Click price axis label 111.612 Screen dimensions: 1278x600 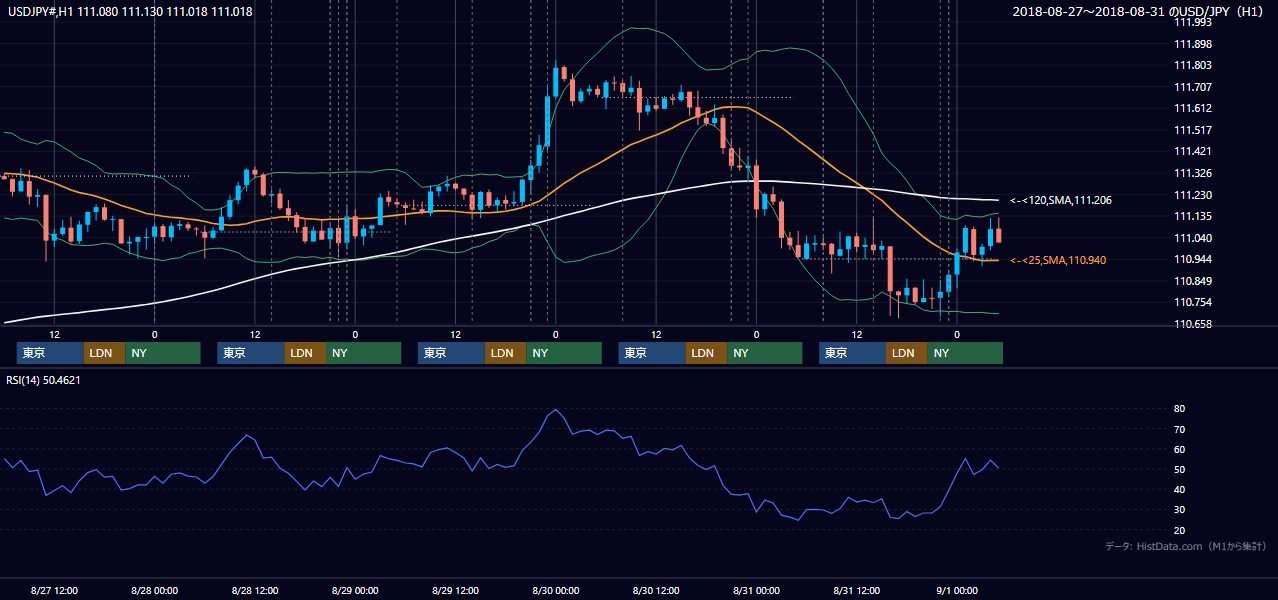tap(1193, 108)
